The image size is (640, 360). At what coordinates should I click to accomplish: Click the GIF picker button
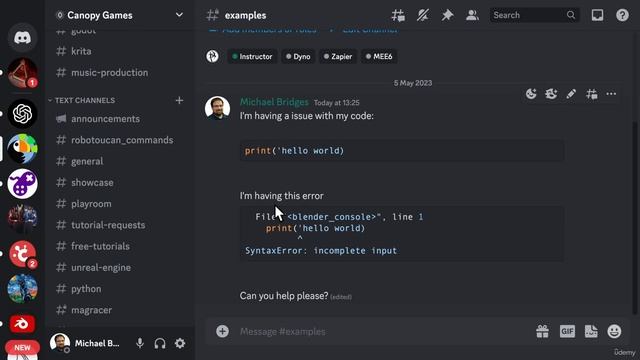(x=567, y=331)
